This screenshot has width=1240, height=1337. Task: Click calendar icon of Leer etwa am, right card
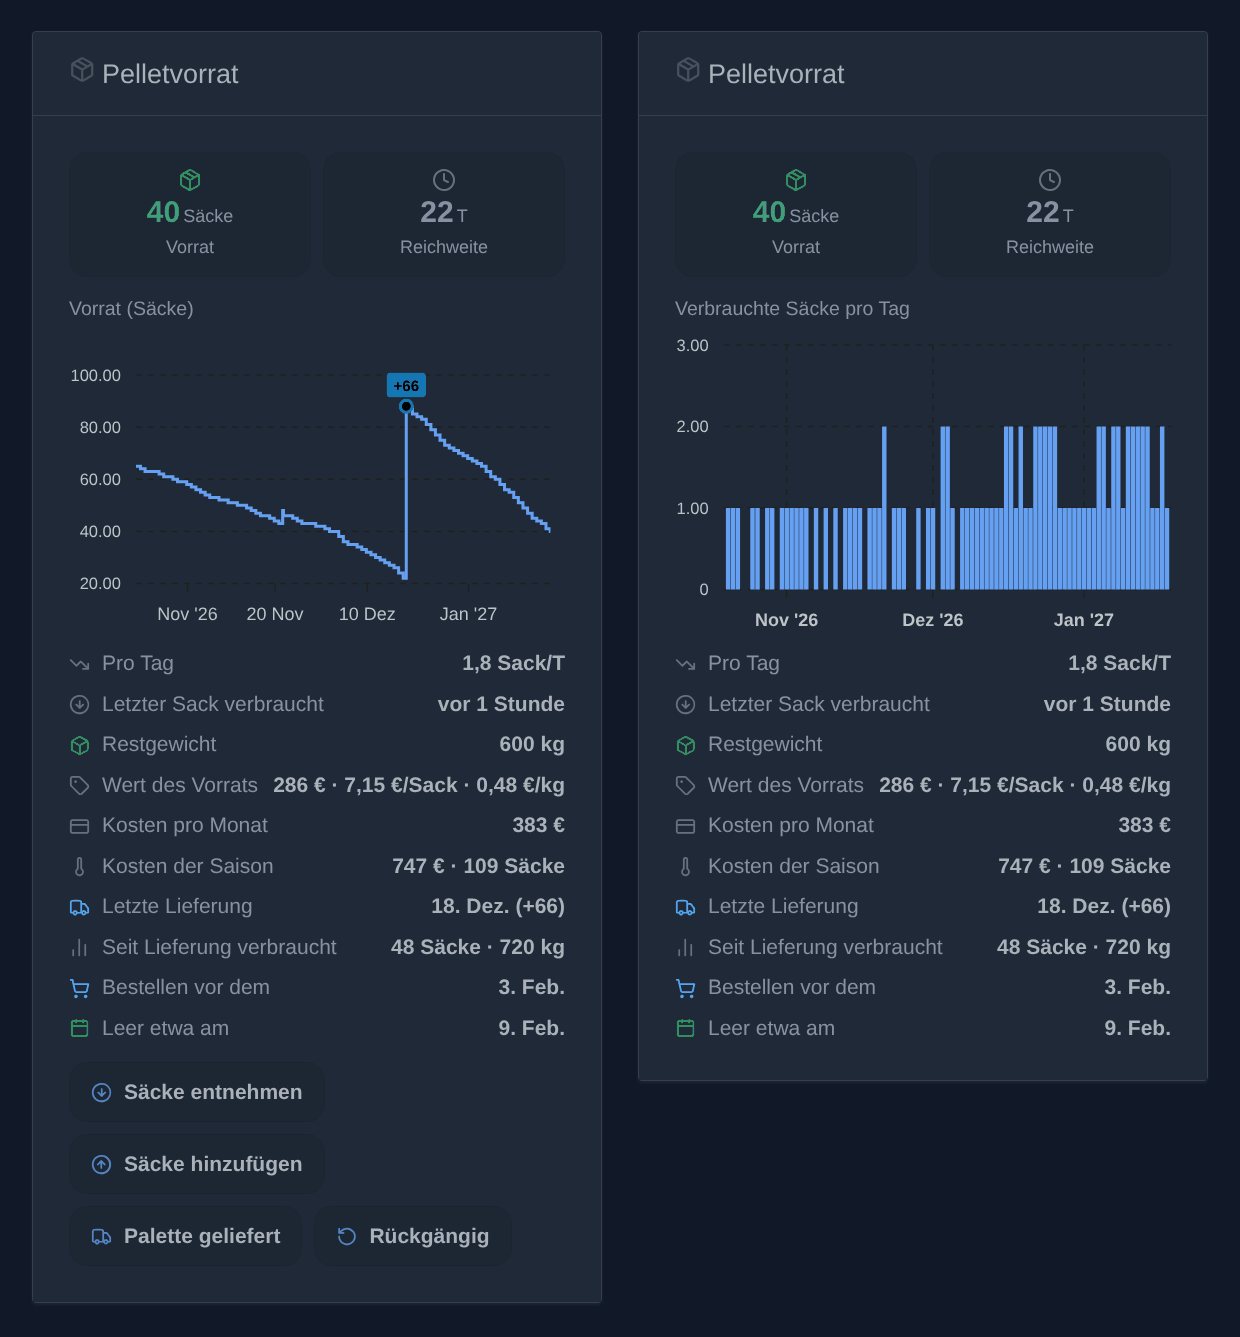coord(686,1028)
